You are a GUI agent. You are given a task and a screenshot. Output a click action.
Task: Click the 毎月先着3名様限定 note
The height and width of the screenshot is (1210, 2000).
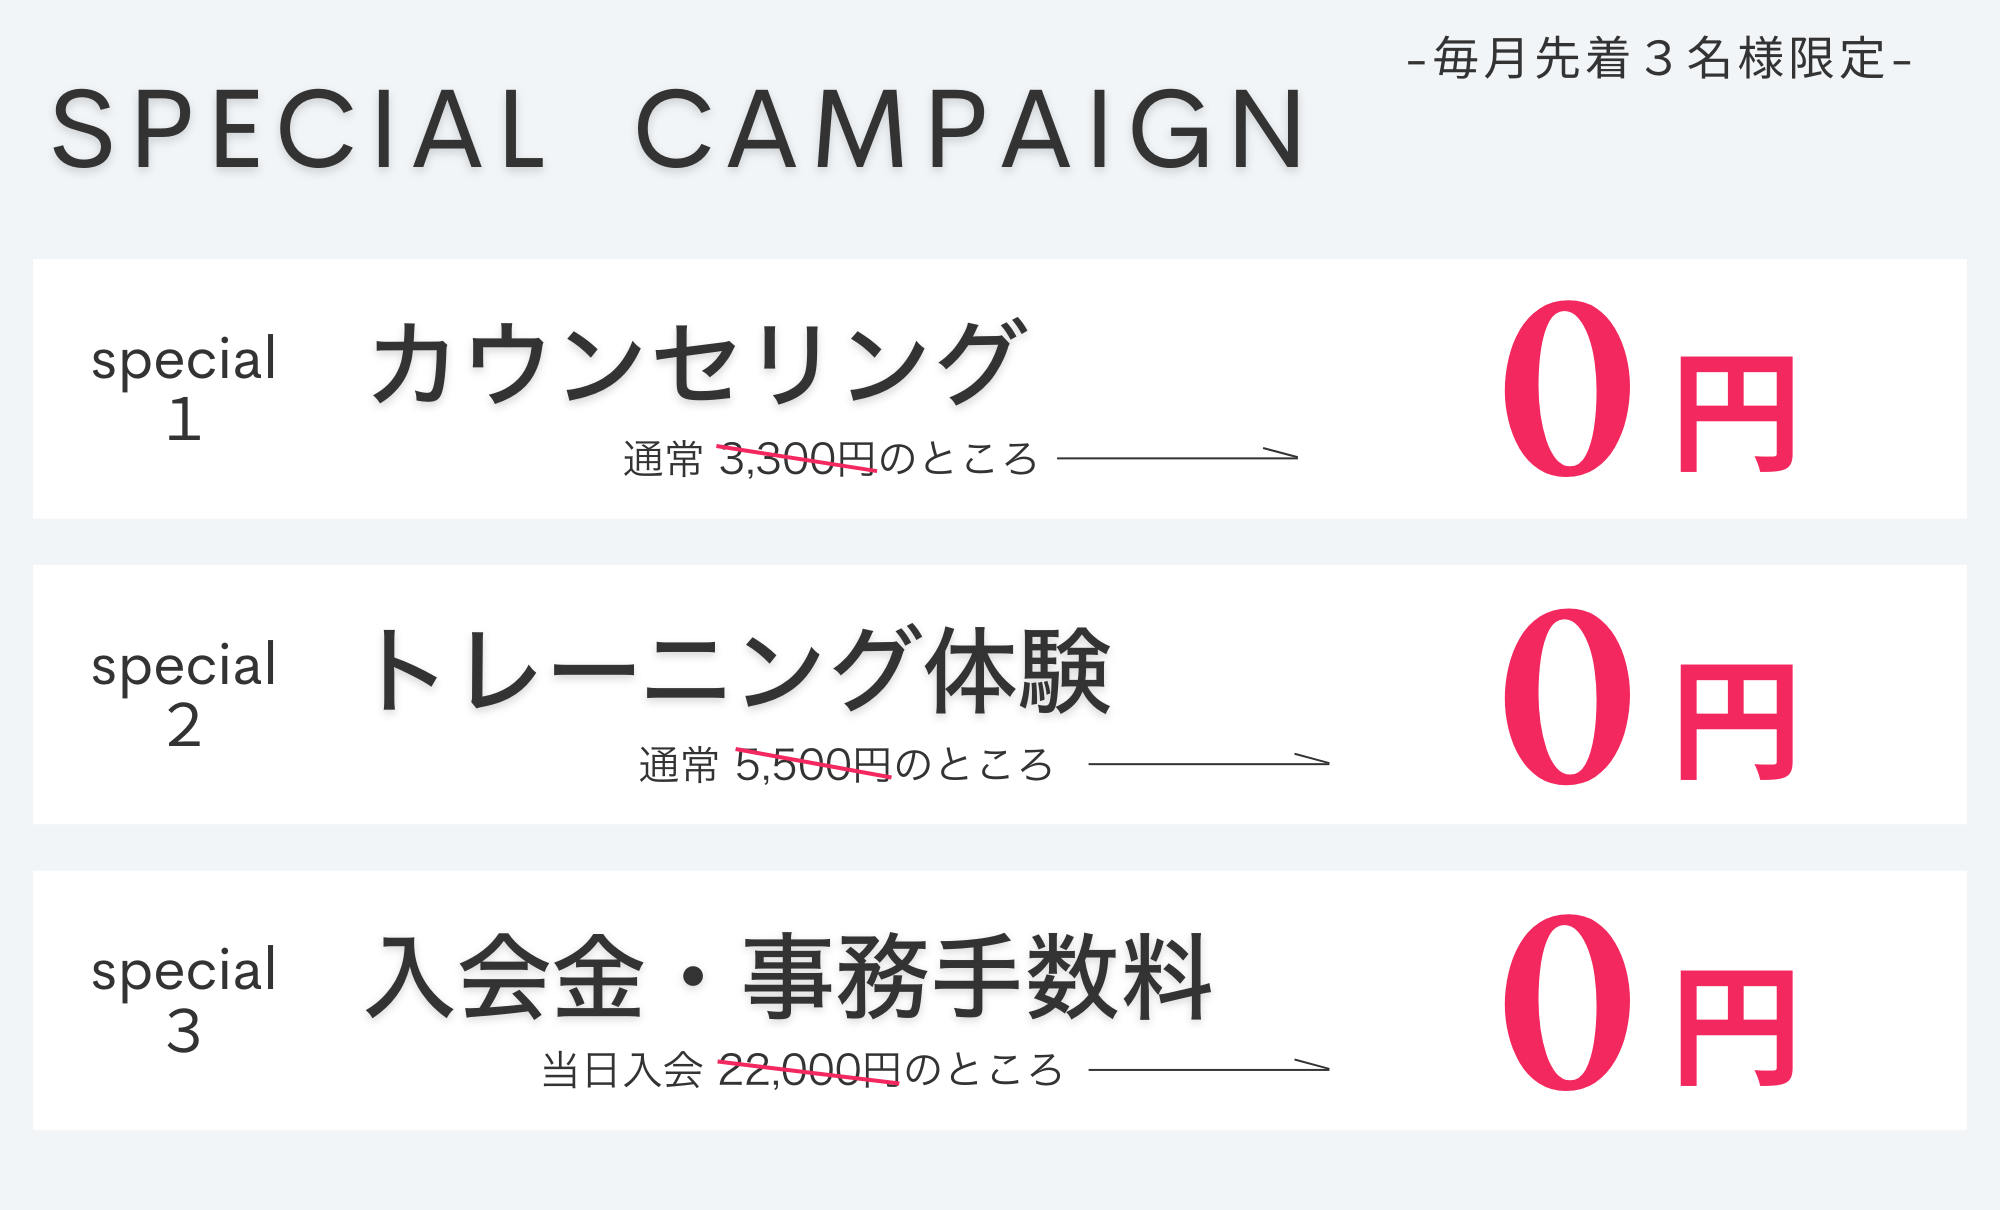pos(1659,58)
